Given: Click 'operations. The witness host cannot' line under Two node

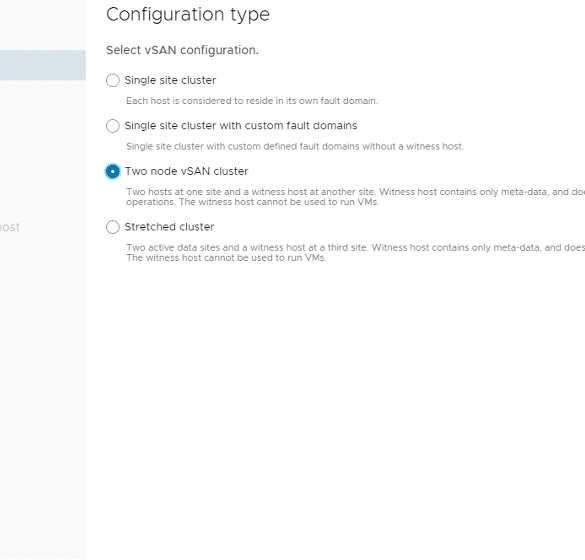Looking at the screenshot, I should pyautogui.click(x=253, y=202).
